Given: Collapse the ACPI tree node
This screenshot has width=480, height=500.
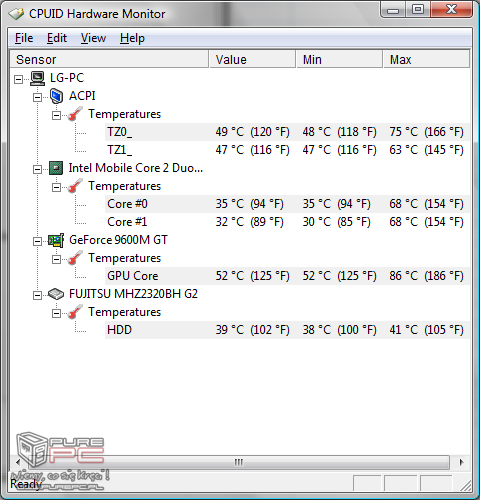Looking at the screenshot, I should (37, 97).
